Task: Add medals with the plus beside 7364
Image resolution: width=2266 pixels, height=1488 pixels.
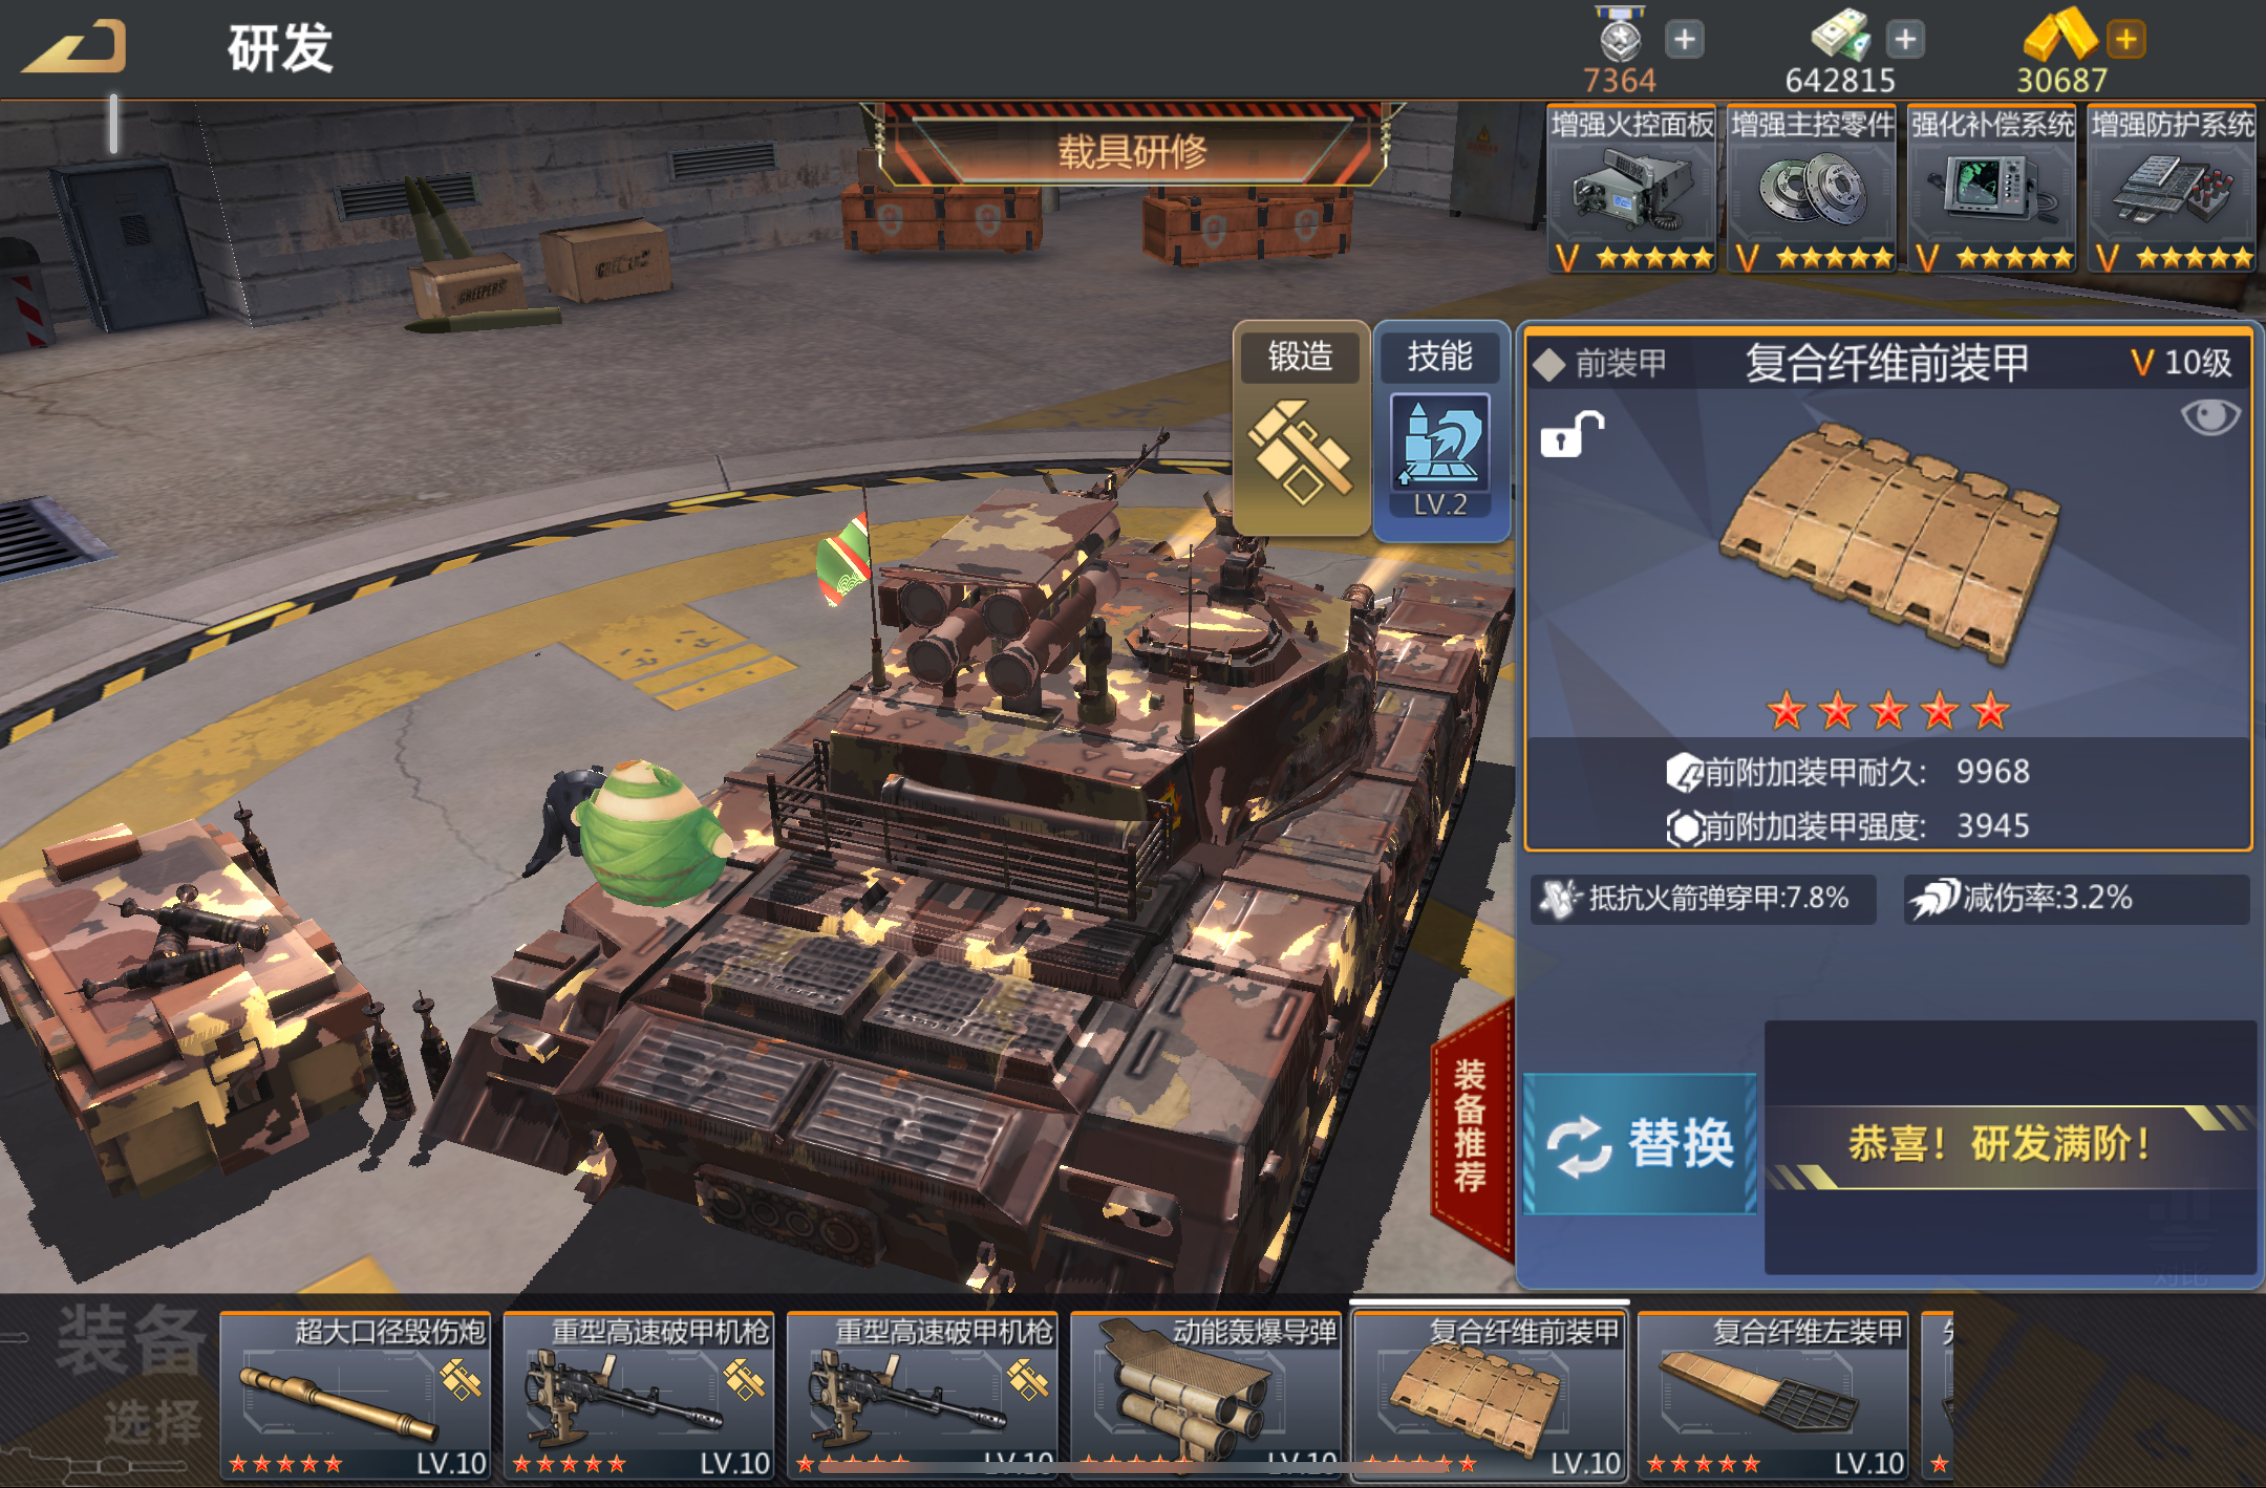Action: [1685, 40]
